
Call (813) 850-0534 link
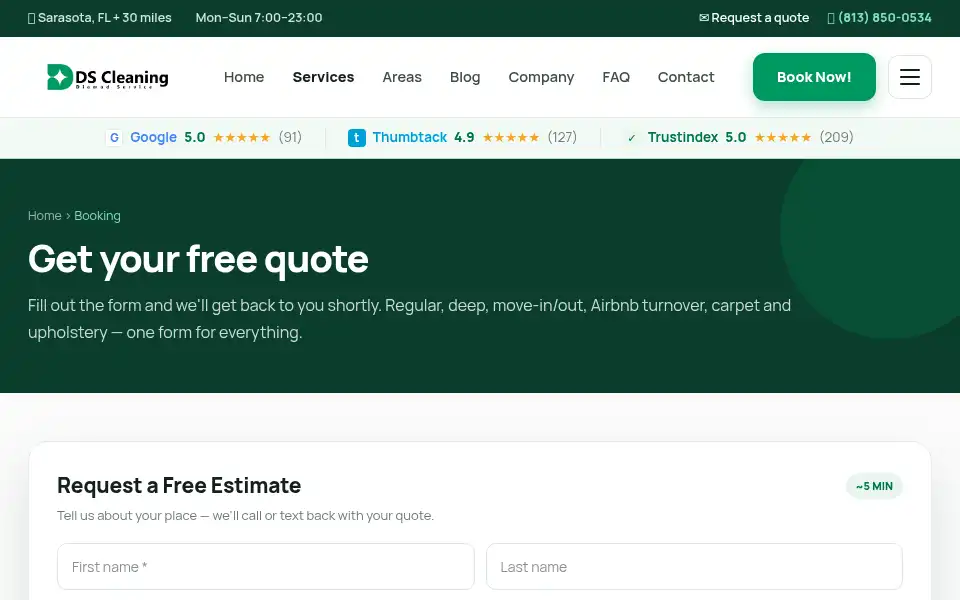[880, 18]
